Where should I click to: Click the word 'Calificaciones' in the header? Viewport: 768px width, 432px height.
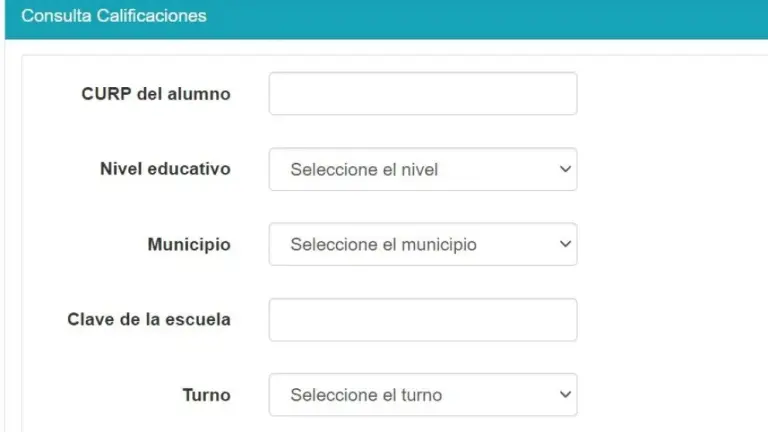(151, 16)
